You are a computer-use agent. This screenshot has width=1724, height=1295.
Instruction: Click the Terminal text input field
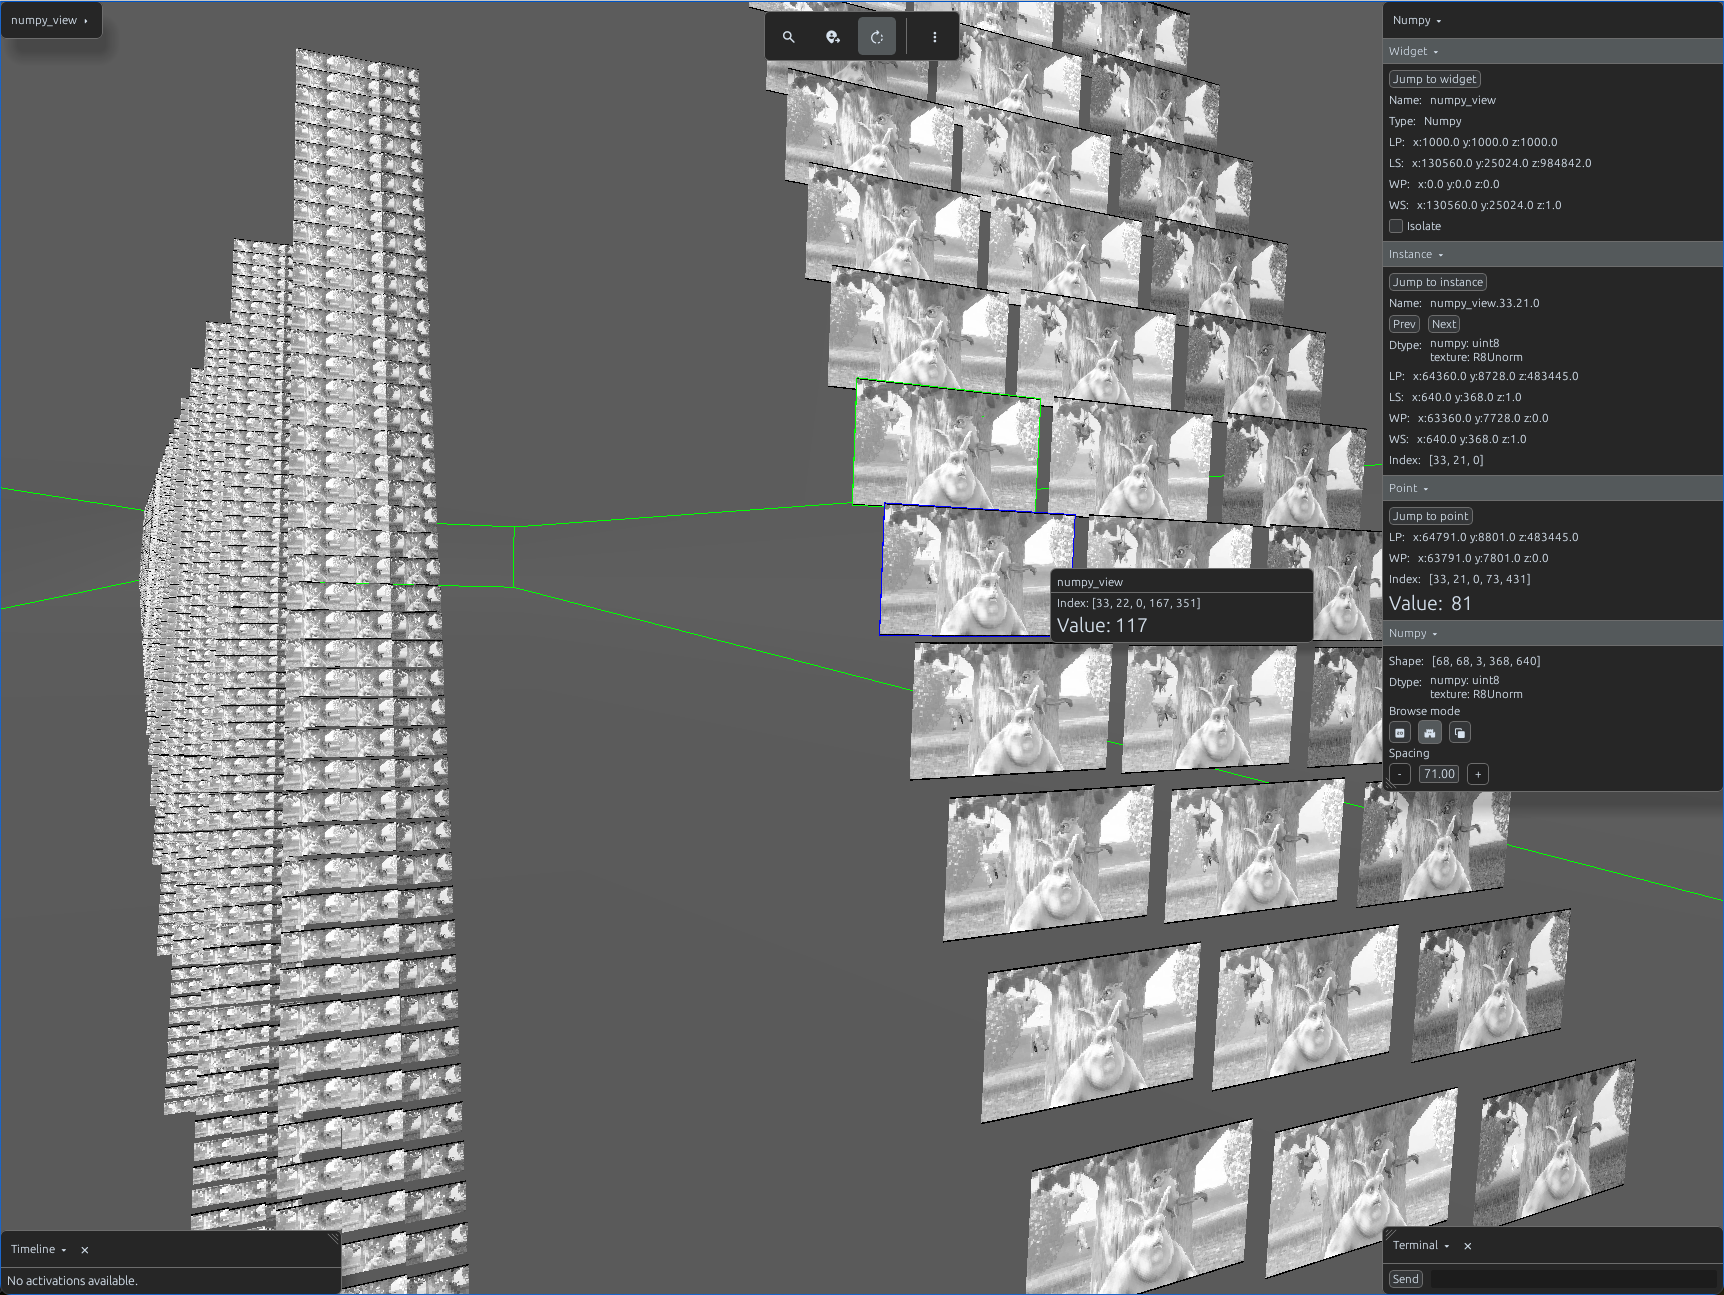(x=1573, y=1279)
